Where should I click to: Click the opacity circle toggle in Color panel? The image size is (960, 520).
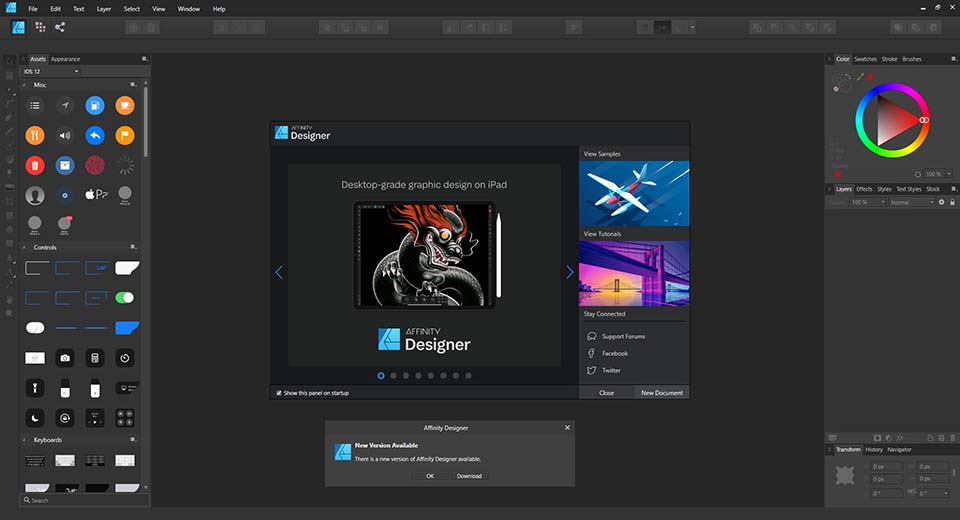tap(918, 175)
